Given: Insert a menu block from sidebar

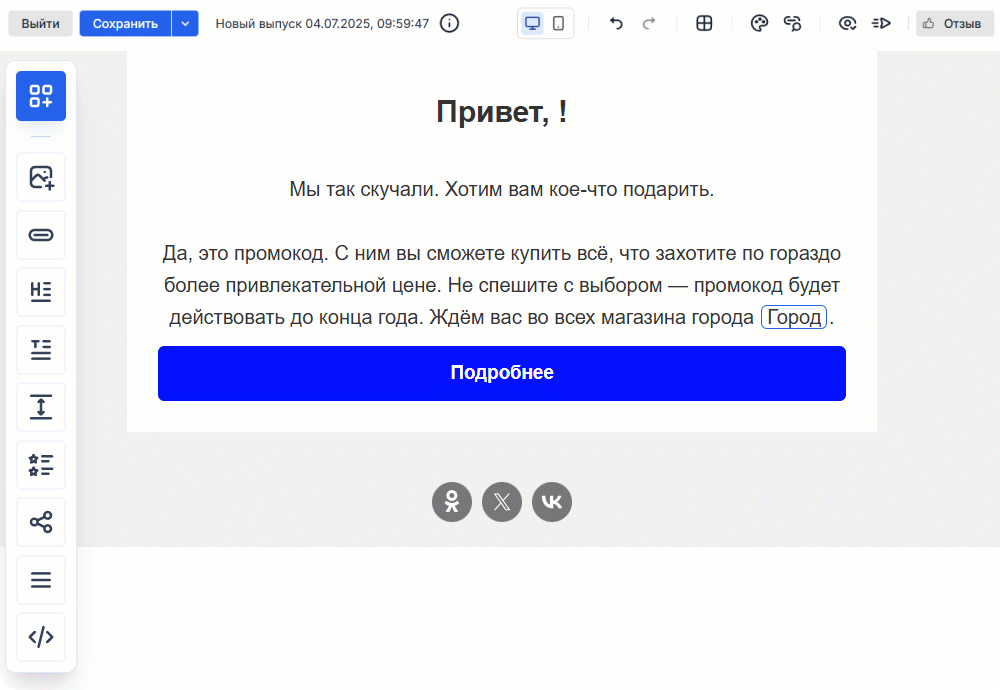Looking at the screenshot, I should (x=41, y=580).
